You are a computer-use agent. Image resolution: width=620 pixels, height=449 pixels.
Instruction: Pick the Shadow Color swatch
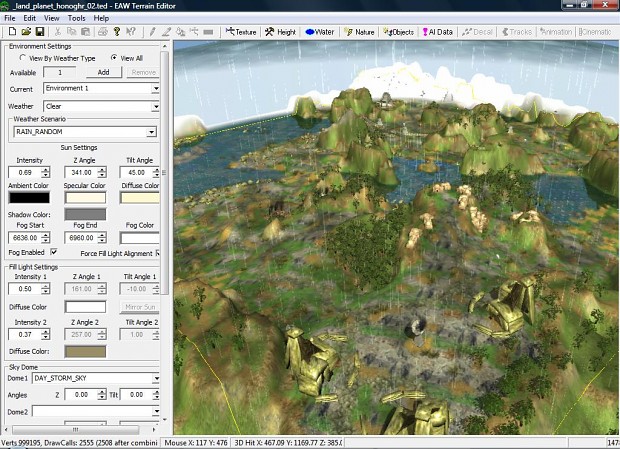click(85, 215)
